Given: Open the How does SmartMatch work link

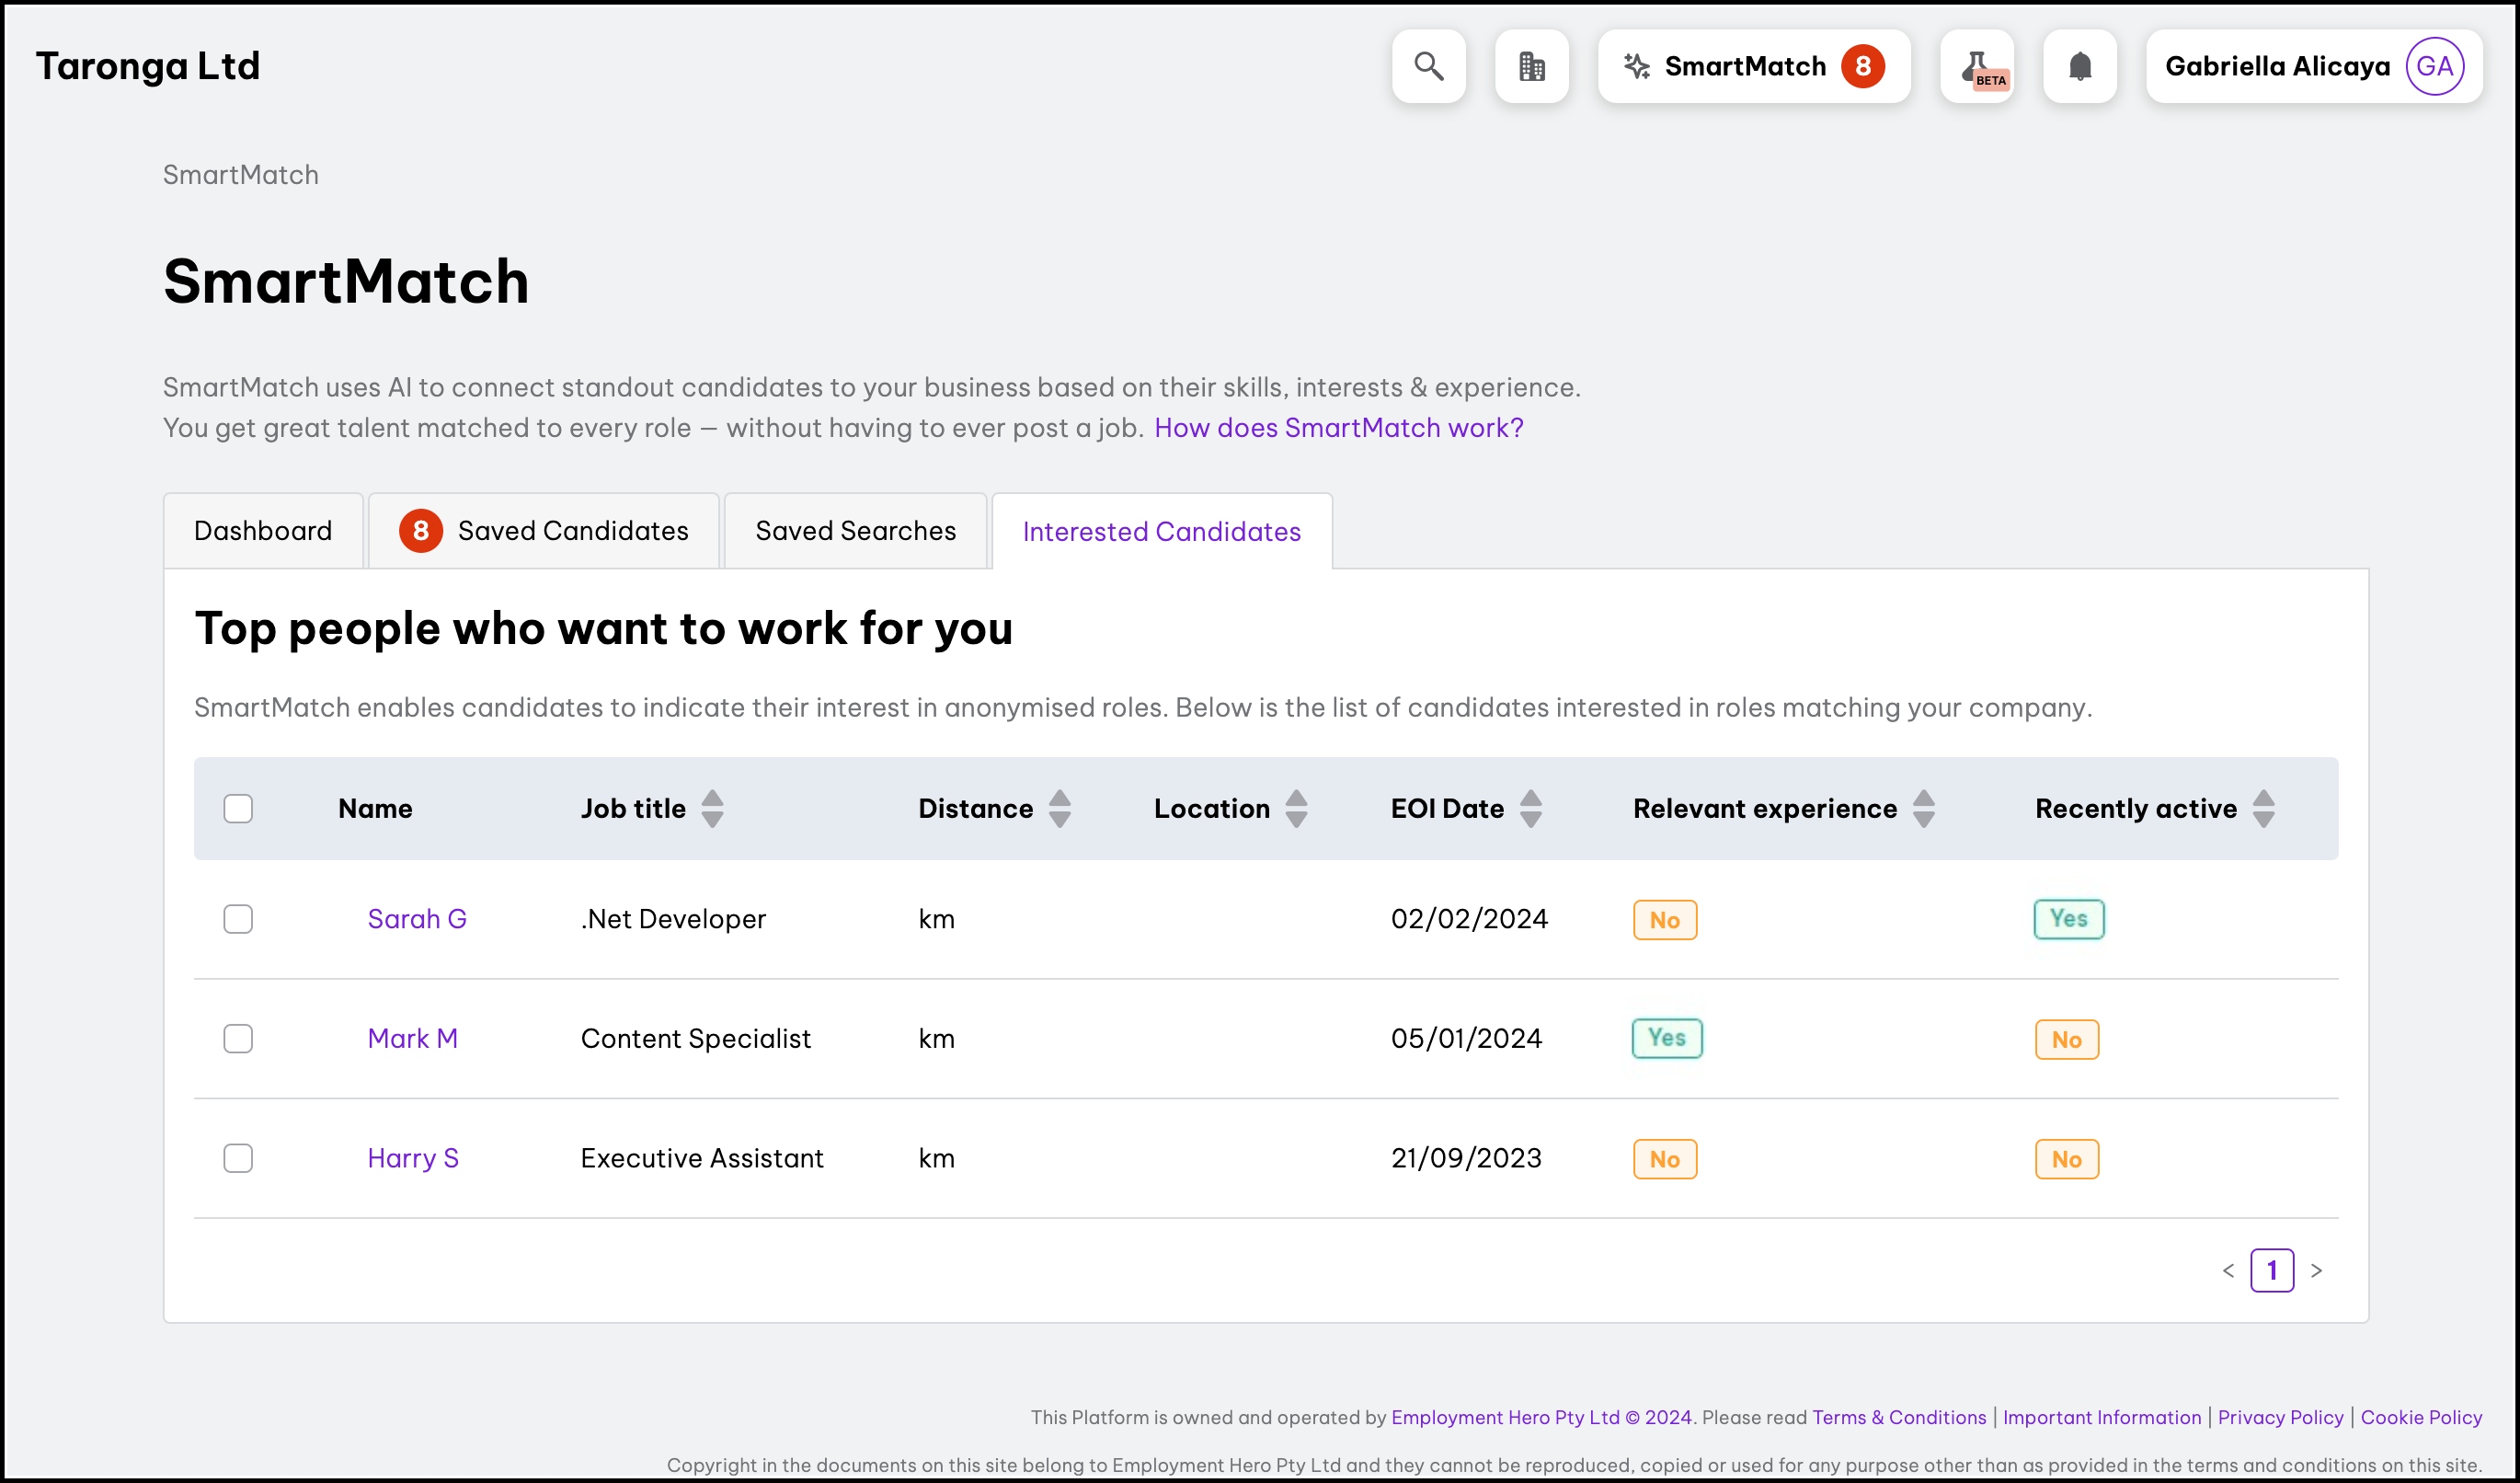Looking at the screenshot, I should (x=1338, y=428).
